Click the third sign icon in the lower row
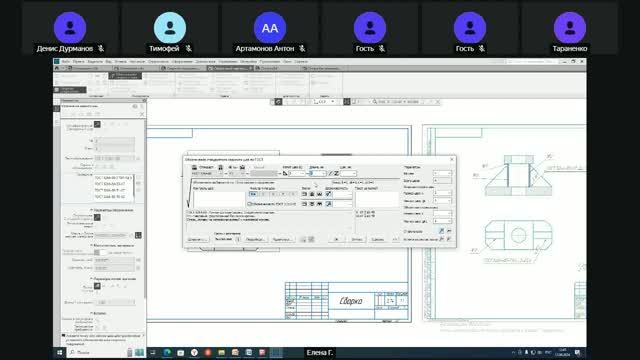Image resolution: width=640 pixels, height=360 pixels. [x=319, y=204]
